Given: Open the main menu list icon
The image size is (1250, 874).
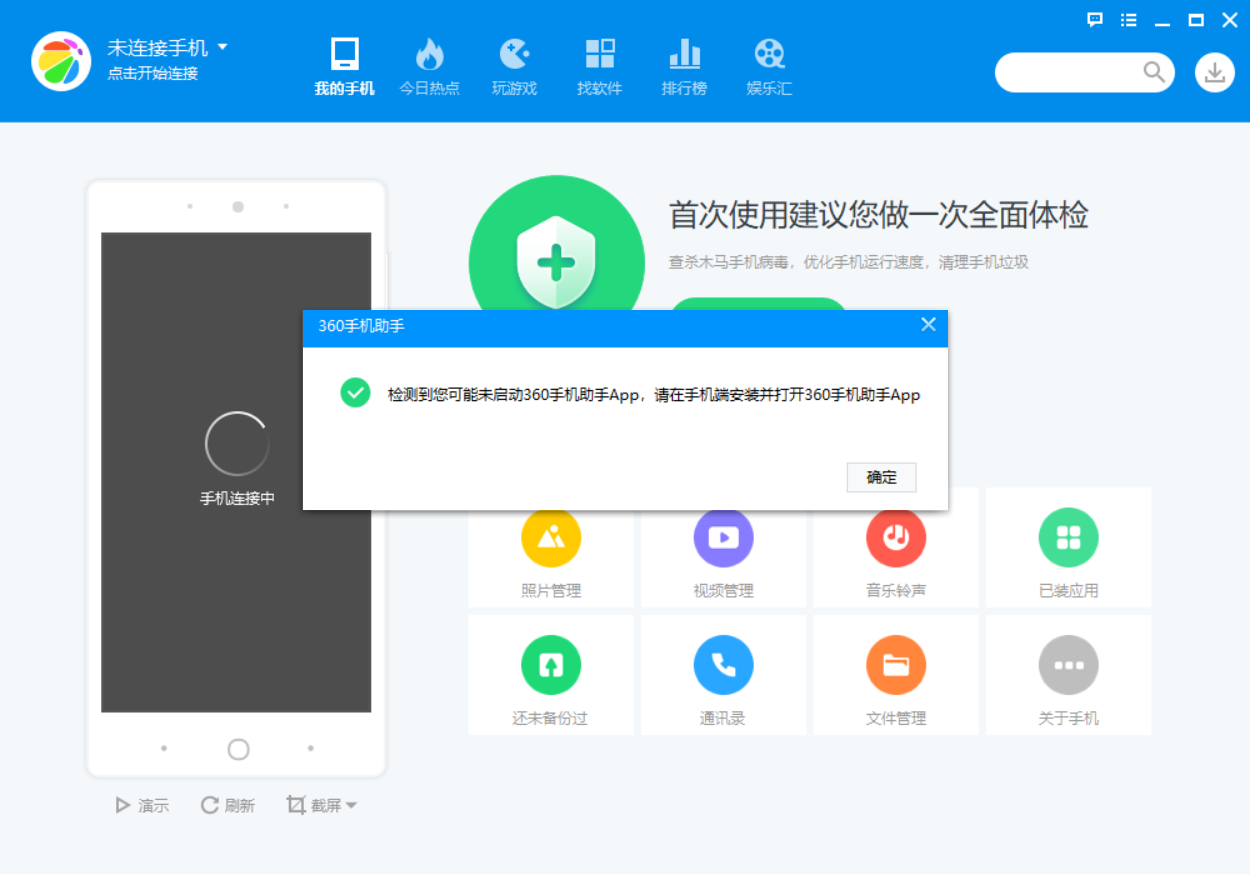Looking at the screenshot, I should [1129, 20].
